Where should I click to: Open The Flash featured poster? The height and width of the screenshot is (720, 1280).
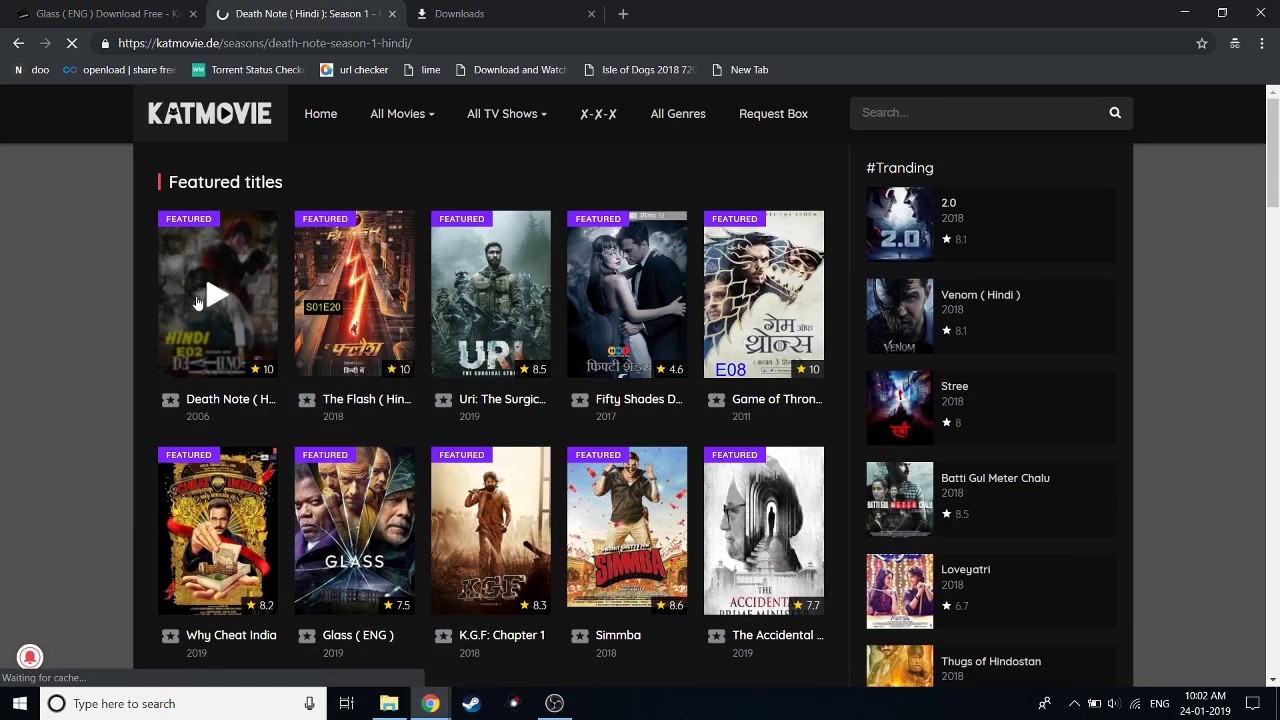point(354,294)
